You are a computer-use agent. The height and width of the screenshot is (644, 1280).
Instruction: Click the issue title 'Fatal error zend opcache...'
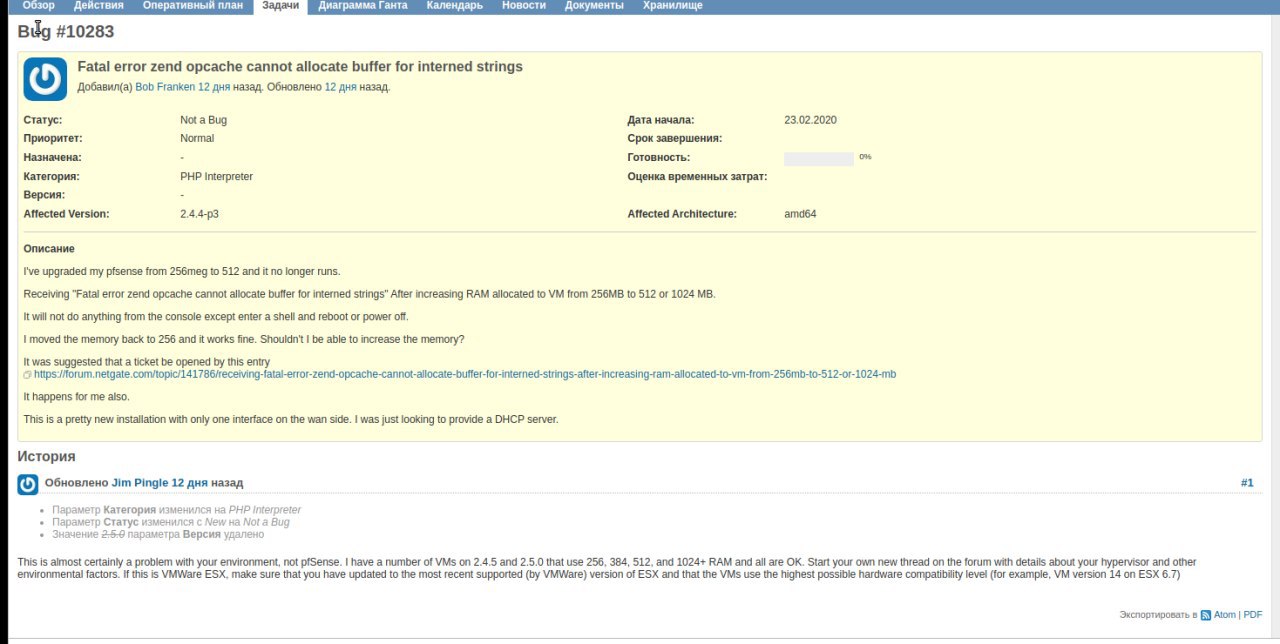(x=300, y=67)
